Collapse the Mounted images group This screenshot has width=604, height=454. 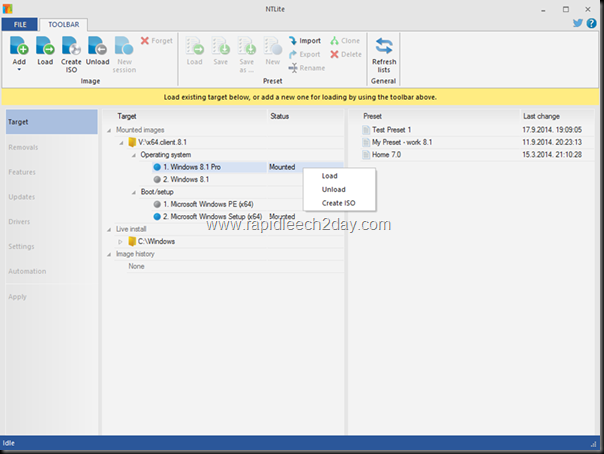(109, 131)
